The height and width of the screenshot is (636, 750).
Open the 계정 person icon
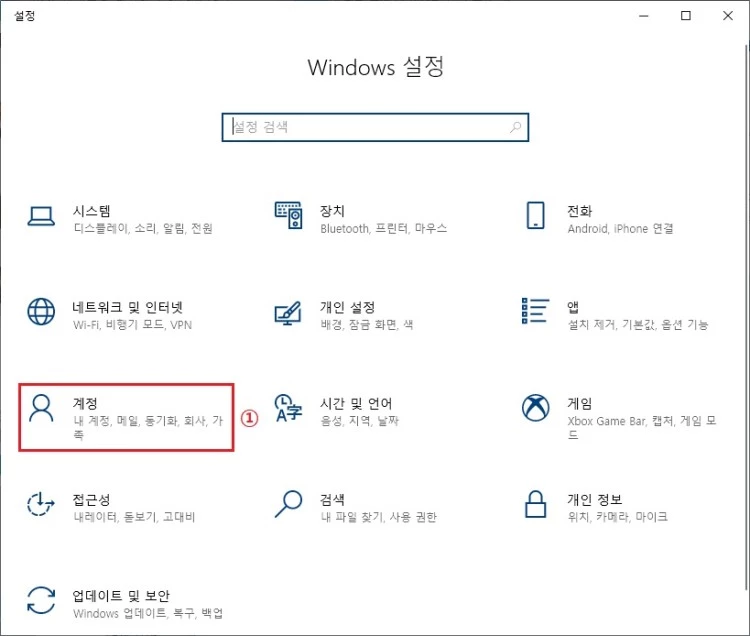41,408
